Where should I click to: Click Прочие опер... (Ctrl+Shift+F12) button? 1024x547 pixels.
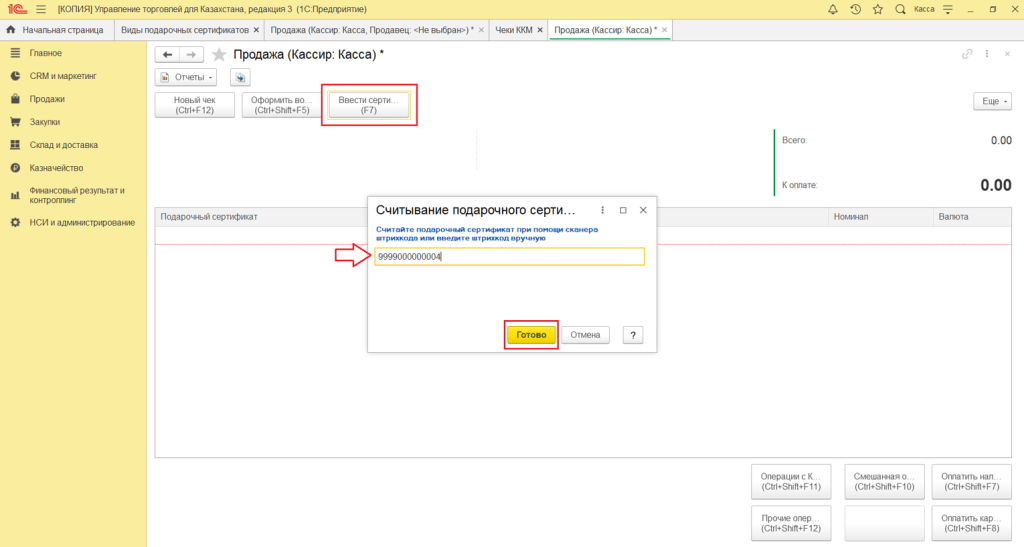click(x=791, y=524)
